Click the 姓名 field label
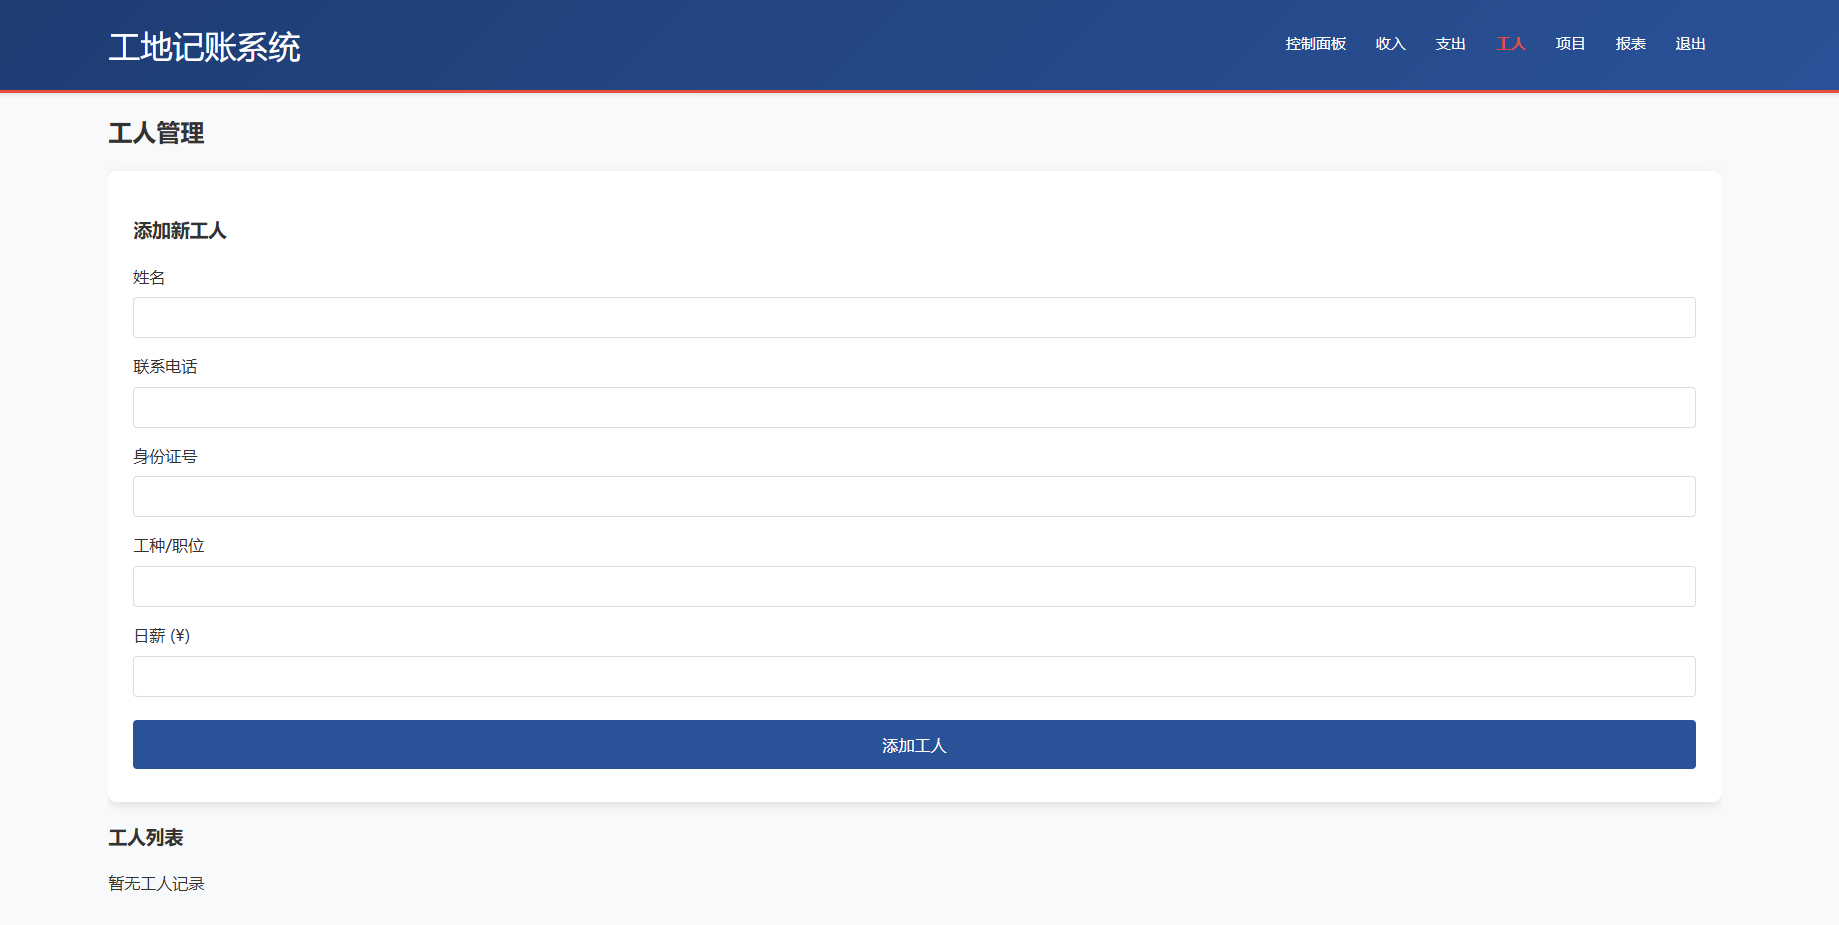 (x=149, y=278)
